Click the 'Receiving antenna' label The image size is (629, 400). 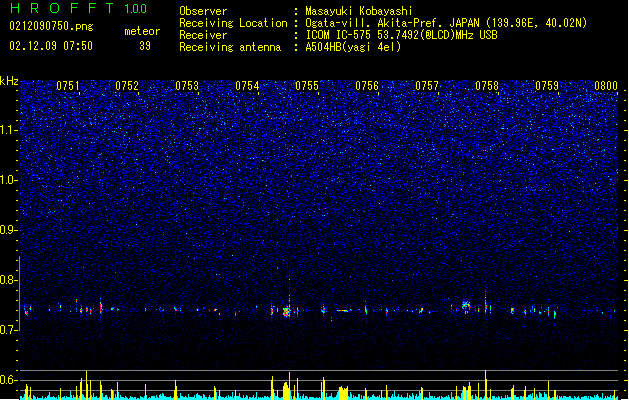(x=230, y=47)
